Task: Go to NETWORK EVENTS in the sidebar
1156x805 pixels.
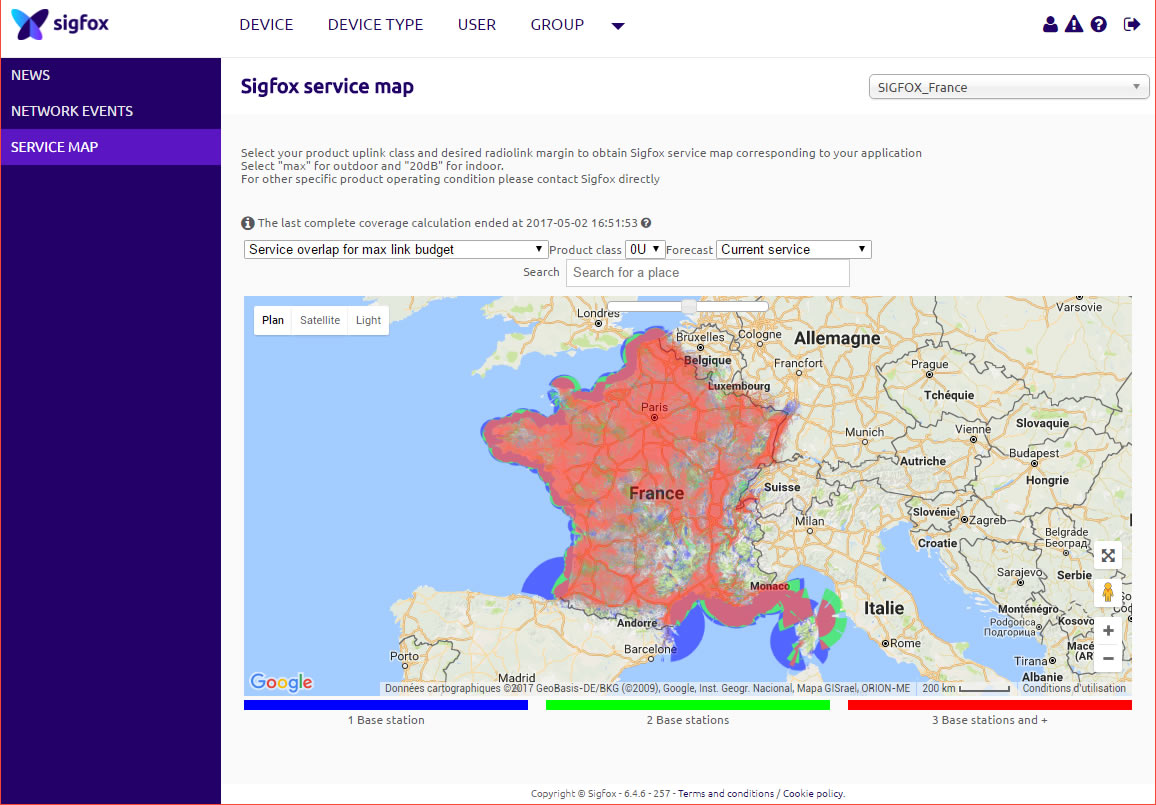Action: (x=111, y=111)
